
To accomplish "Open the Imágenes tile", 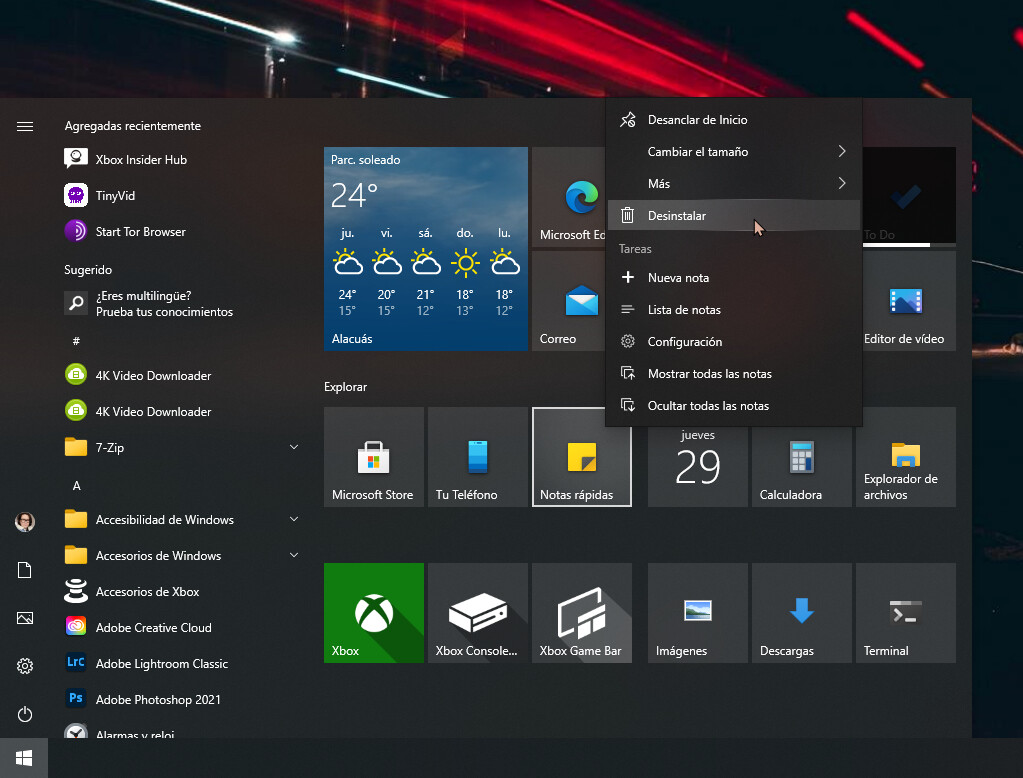I will point(697,613).
